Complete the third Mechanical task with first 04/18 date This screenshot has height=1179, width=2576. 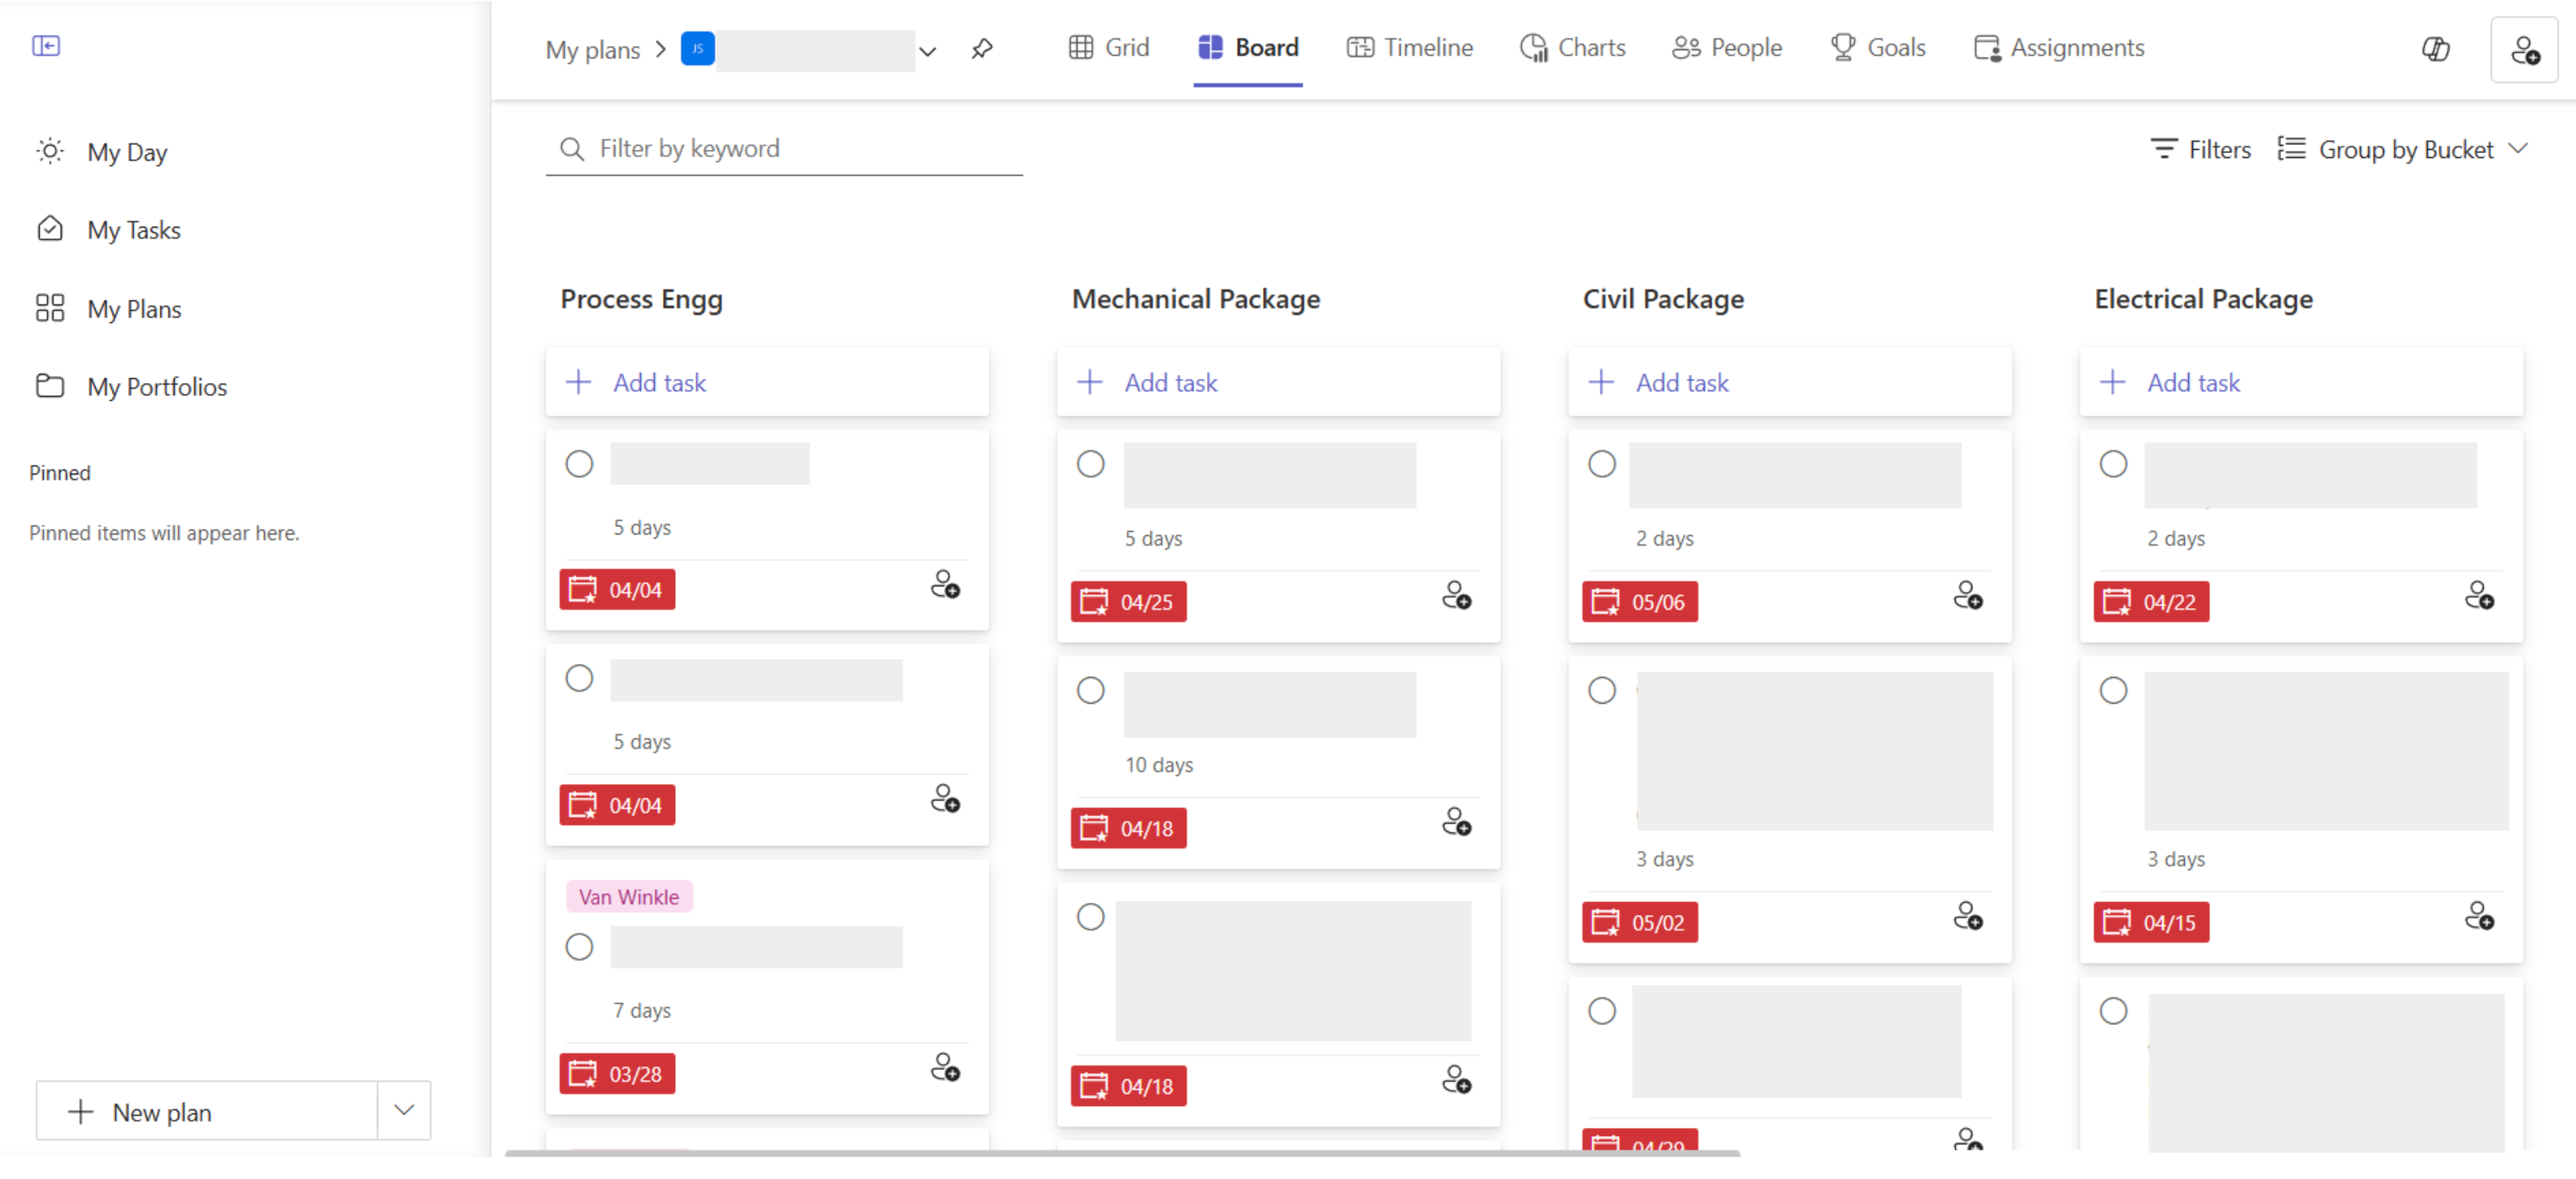click(1090, 917)
